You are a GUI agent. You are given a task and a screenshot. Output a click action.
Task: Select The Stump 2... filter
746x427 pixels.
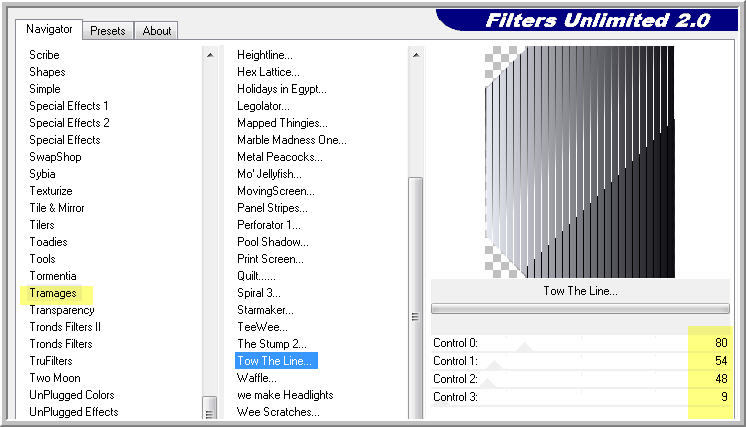(x=272, y=344)
